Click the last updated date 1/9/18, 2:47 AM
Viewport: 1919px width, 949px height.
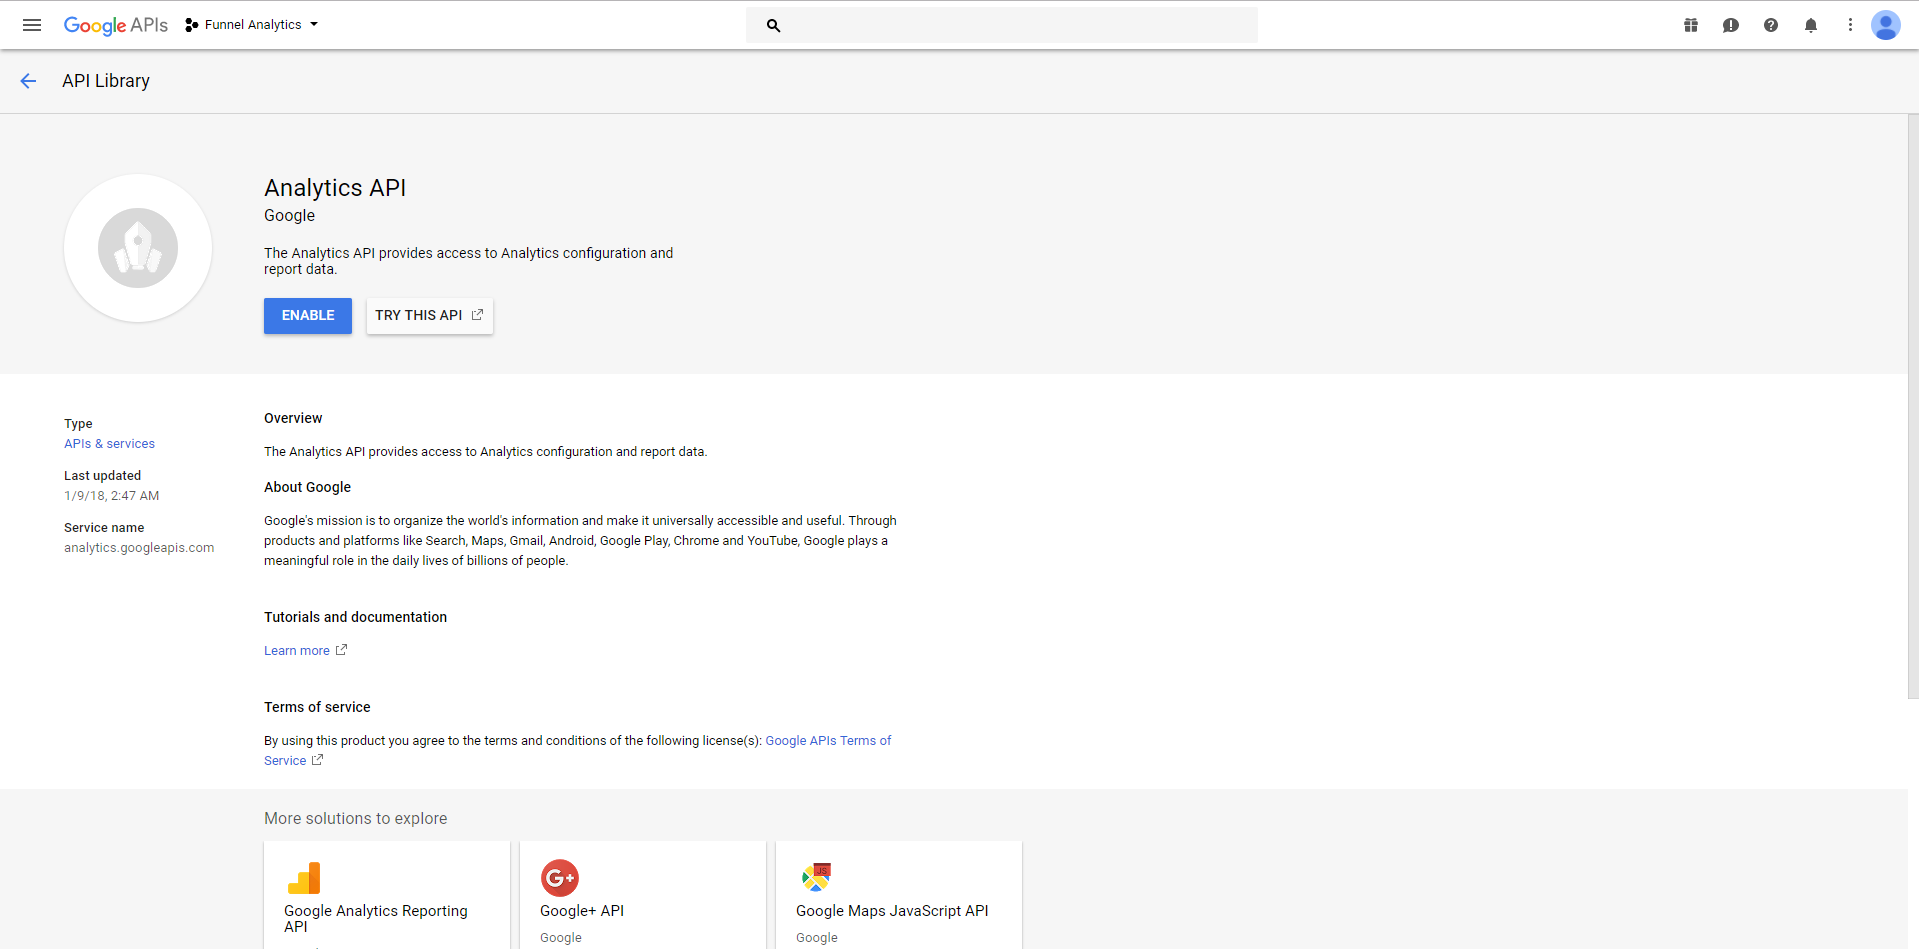[x=112, y=496]
